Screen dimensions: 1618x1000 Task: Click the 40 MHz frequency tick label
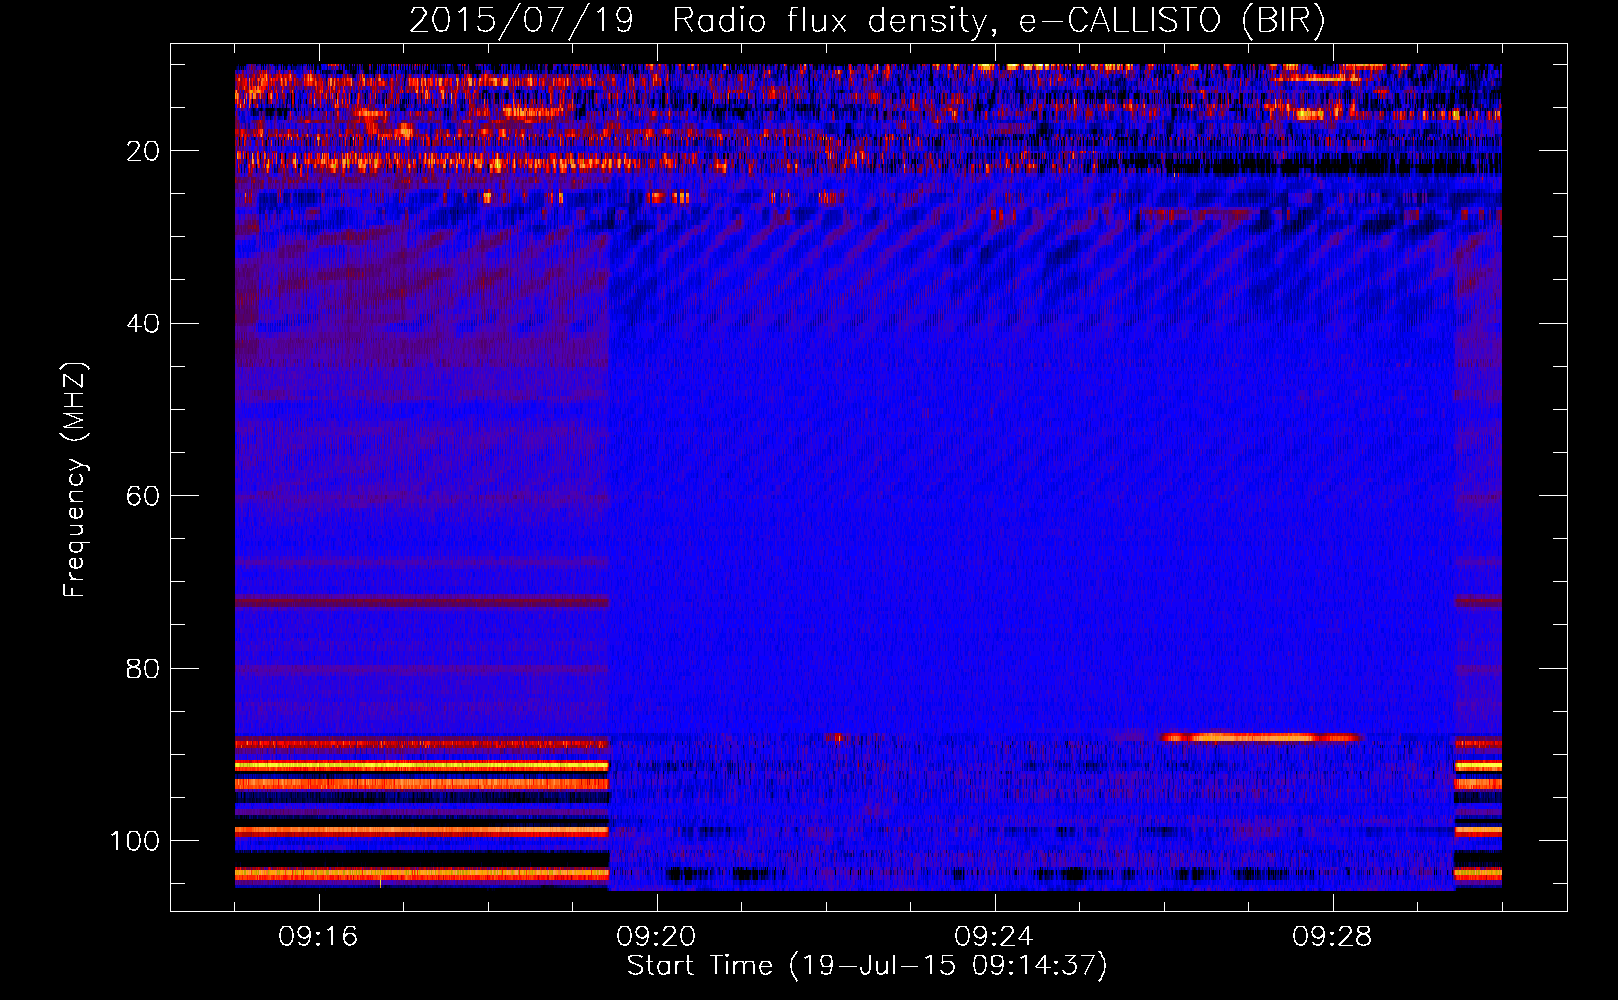[x=143, y=324]
